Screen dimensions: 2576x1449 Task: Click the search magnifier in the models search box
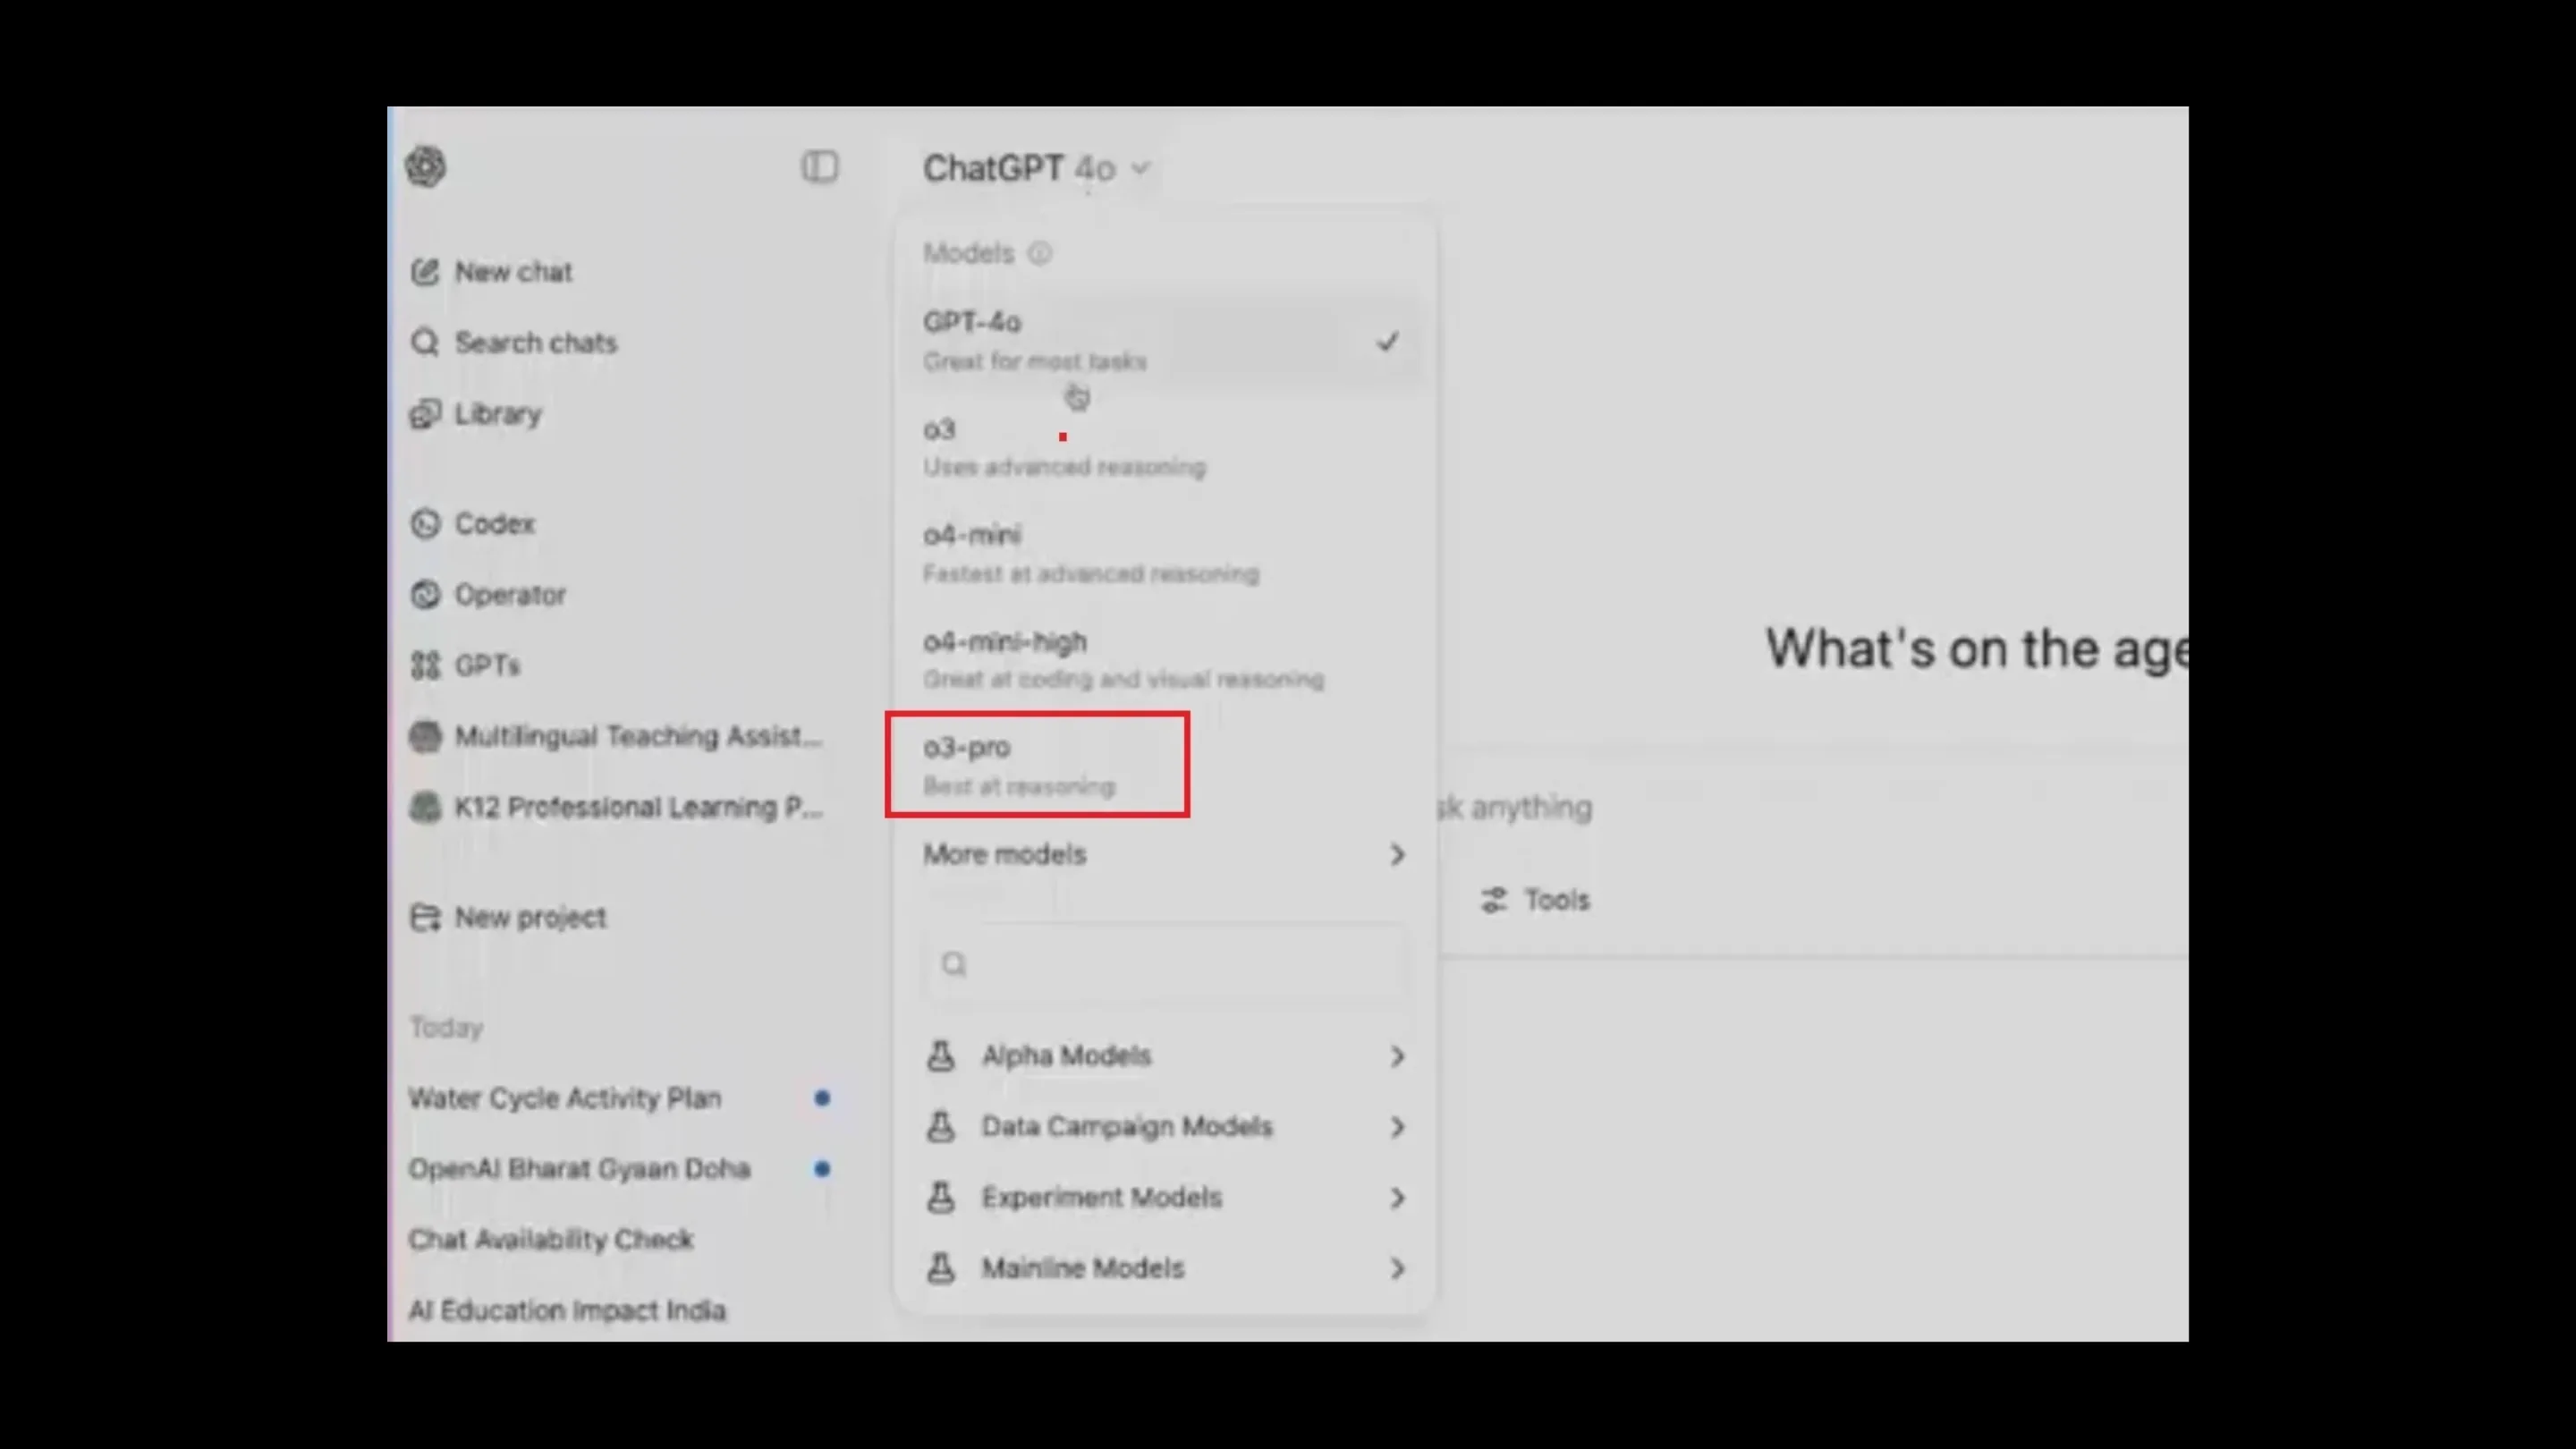pyautogui.click(x=954, y=964)
